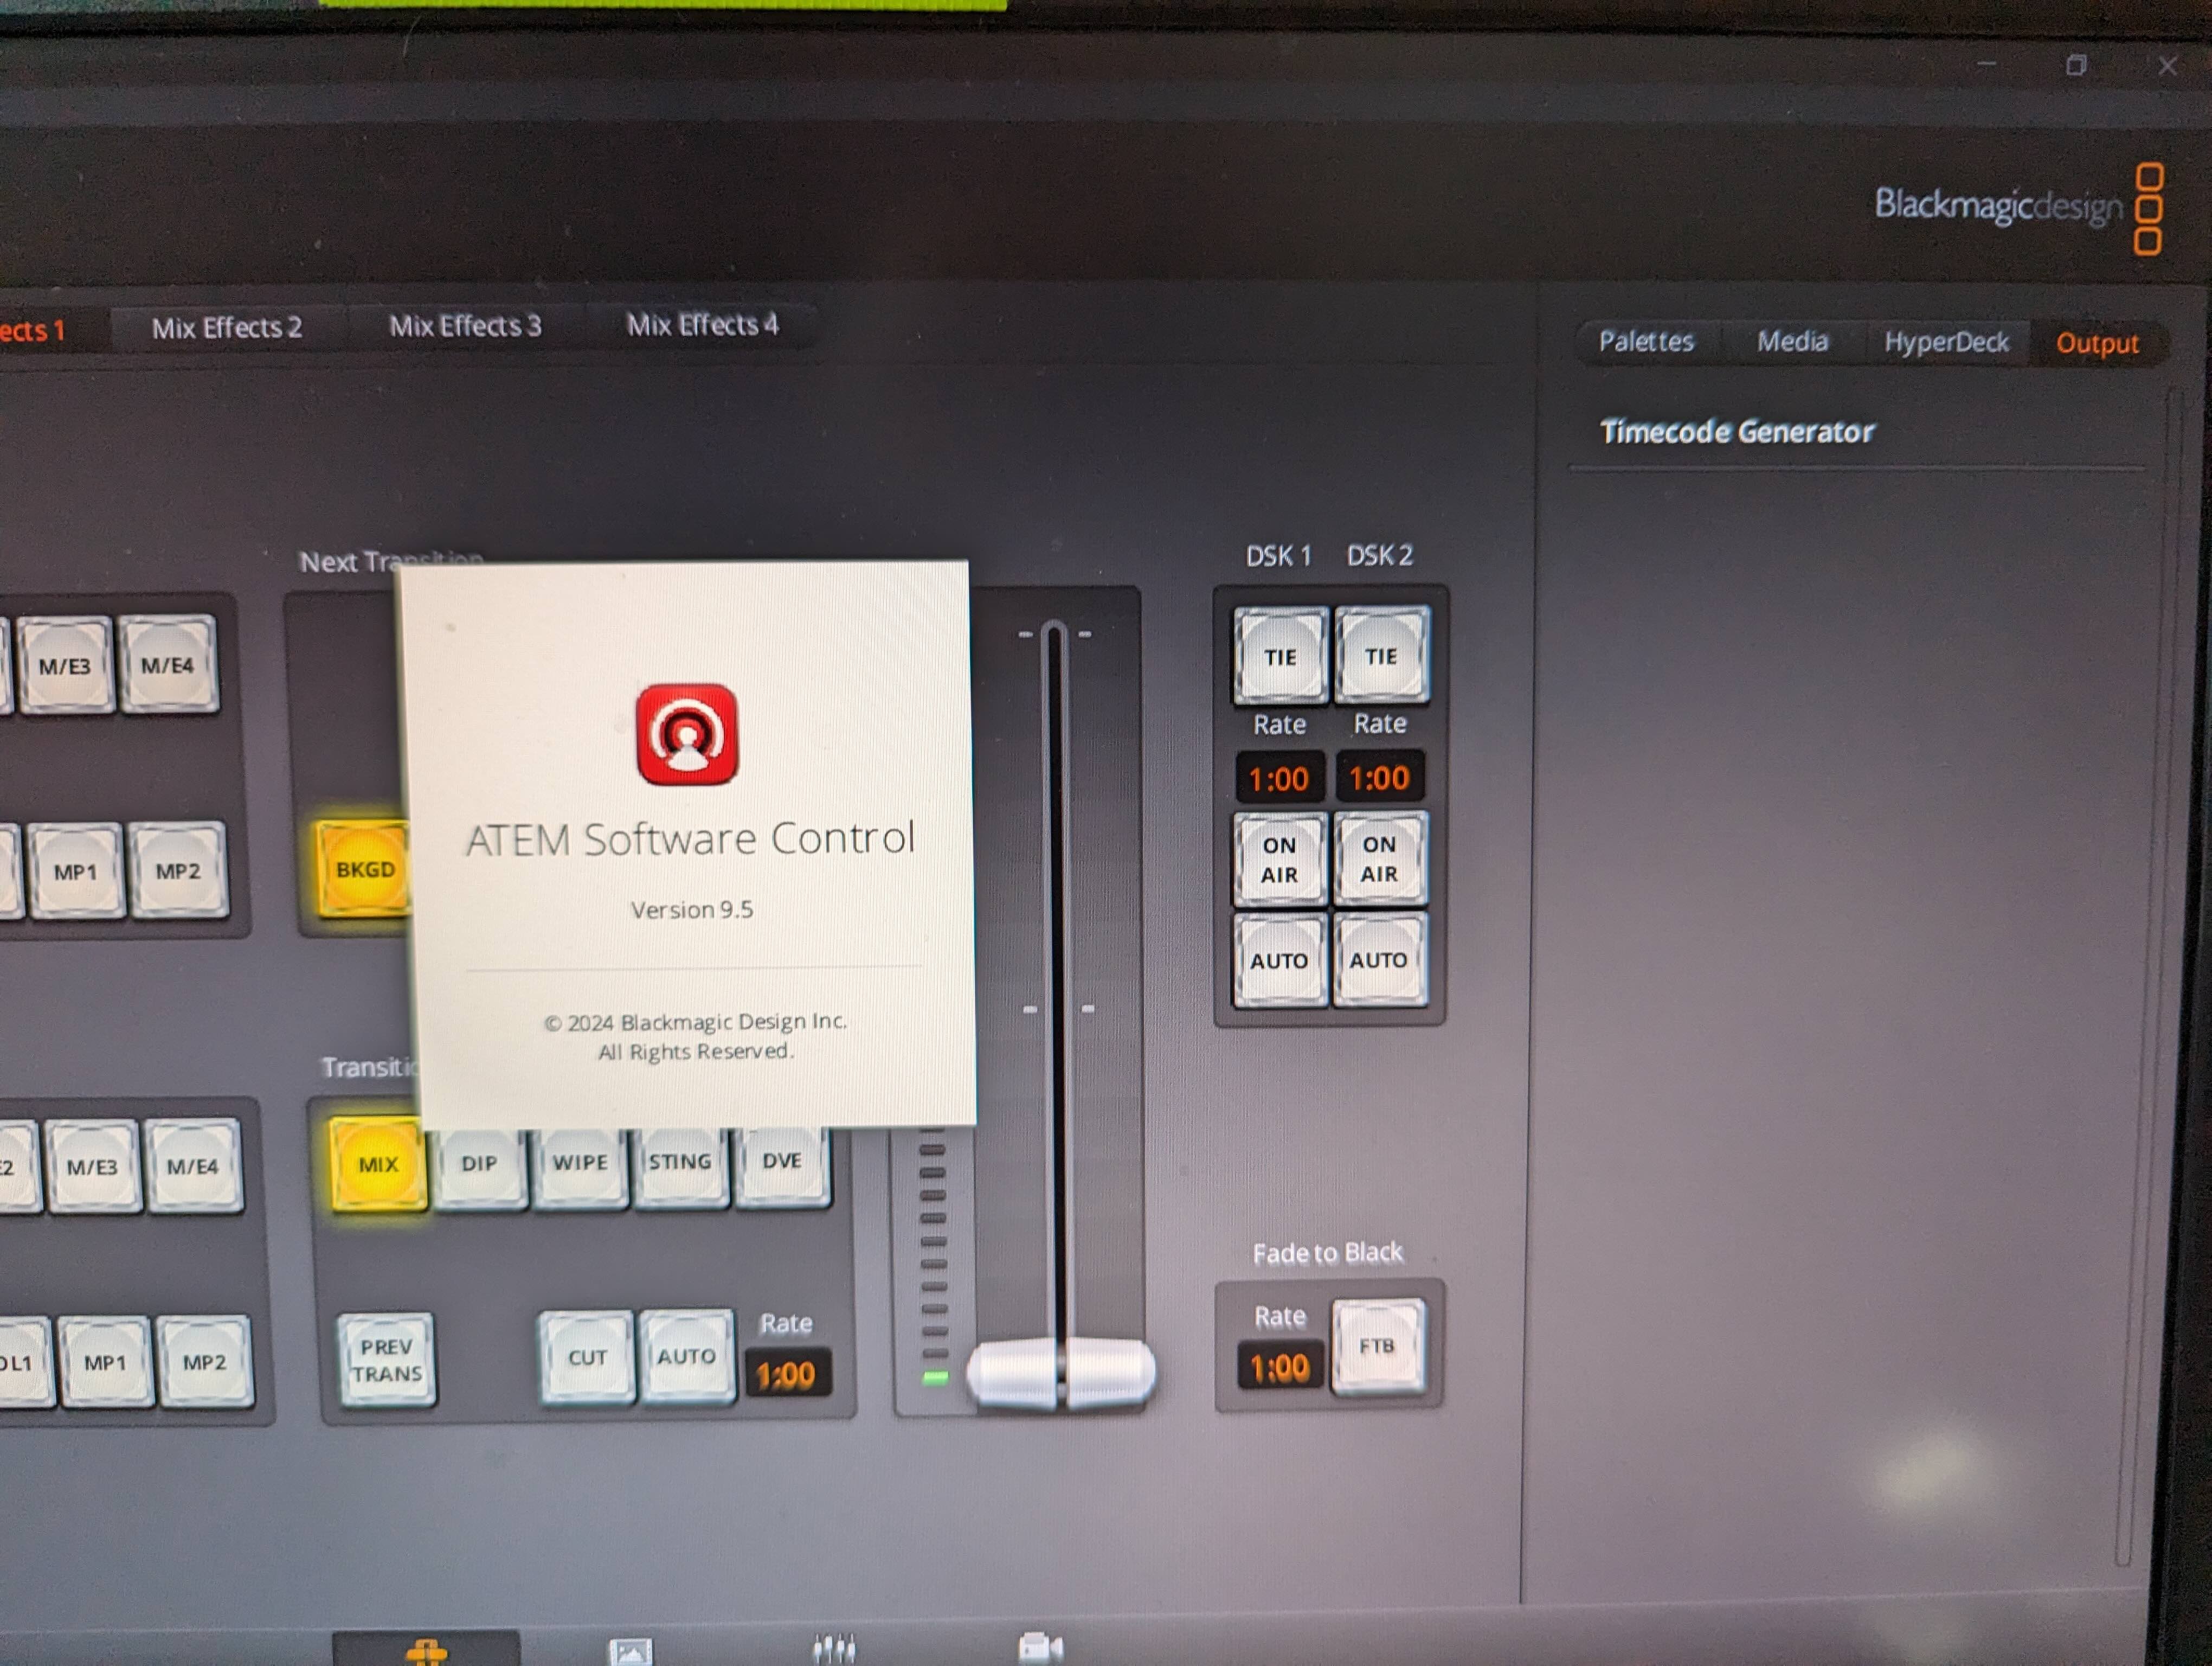Click the Version 9.5 text
This screenshot has height=1666, width=2212.
click(x=692, y=910)
